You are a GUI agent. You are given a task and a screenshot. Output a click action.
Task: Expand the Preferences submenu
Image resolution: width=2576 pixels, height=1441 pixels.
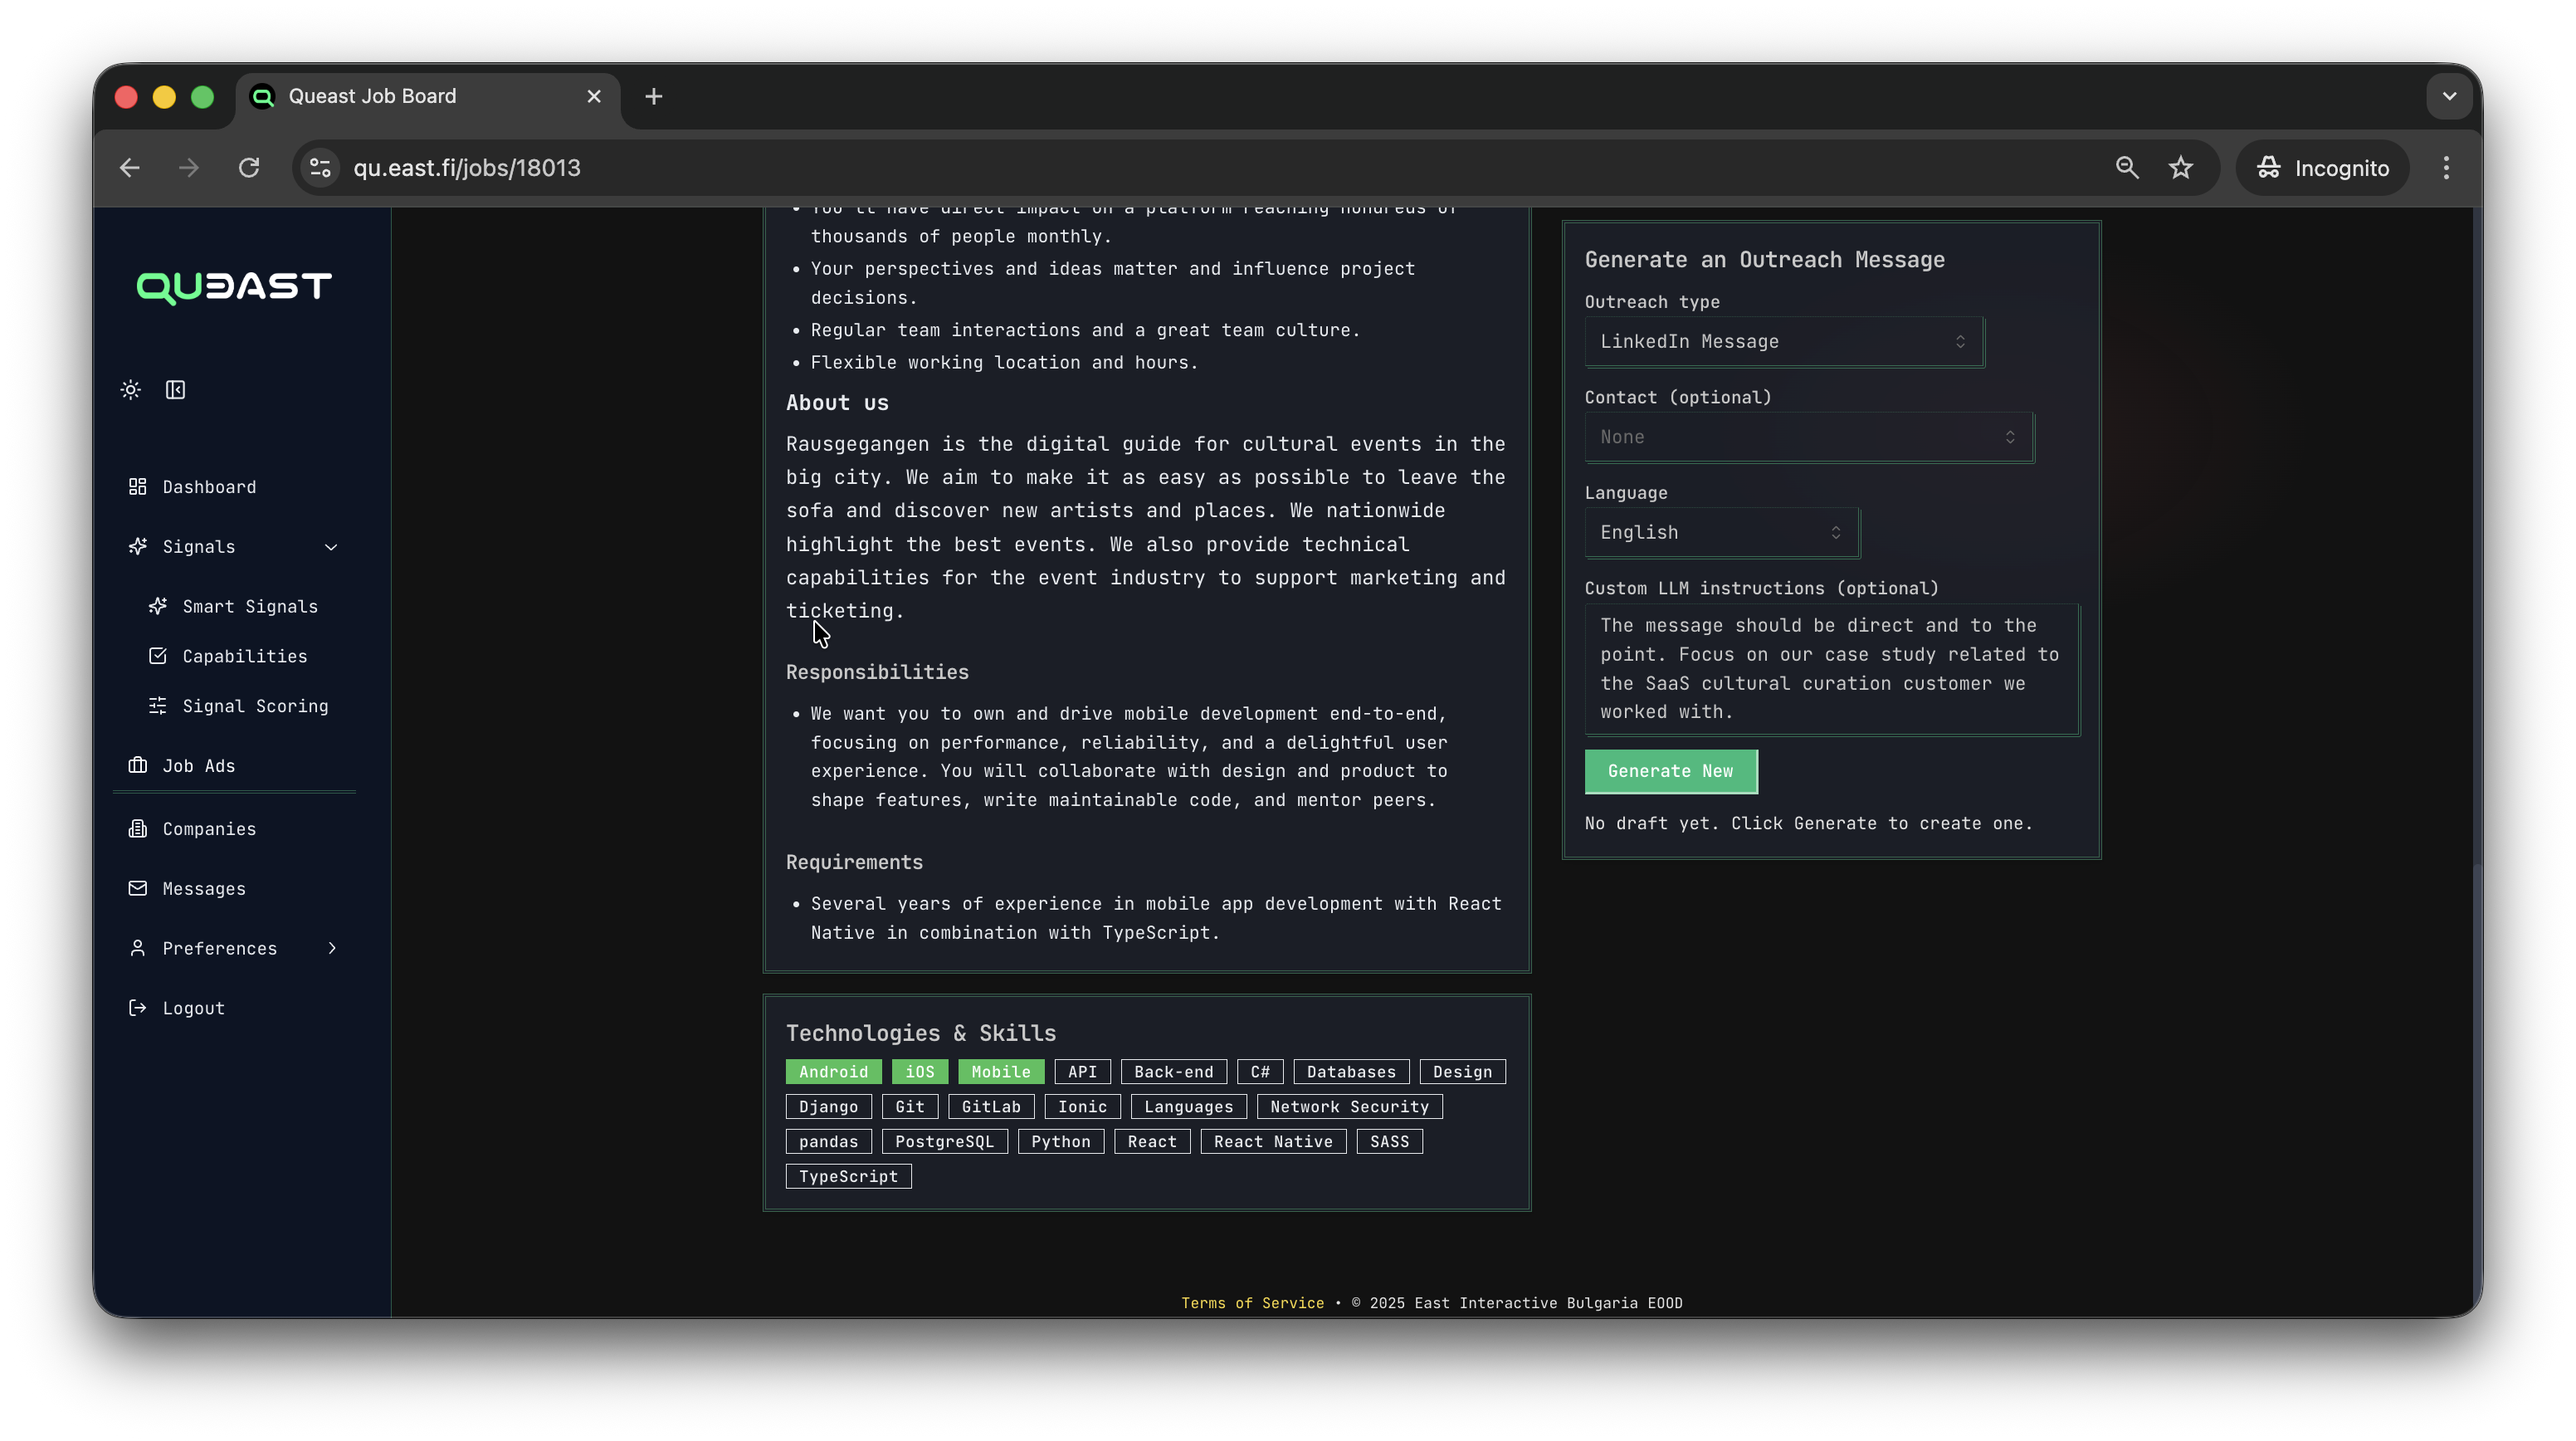click(x=219, y=948)
